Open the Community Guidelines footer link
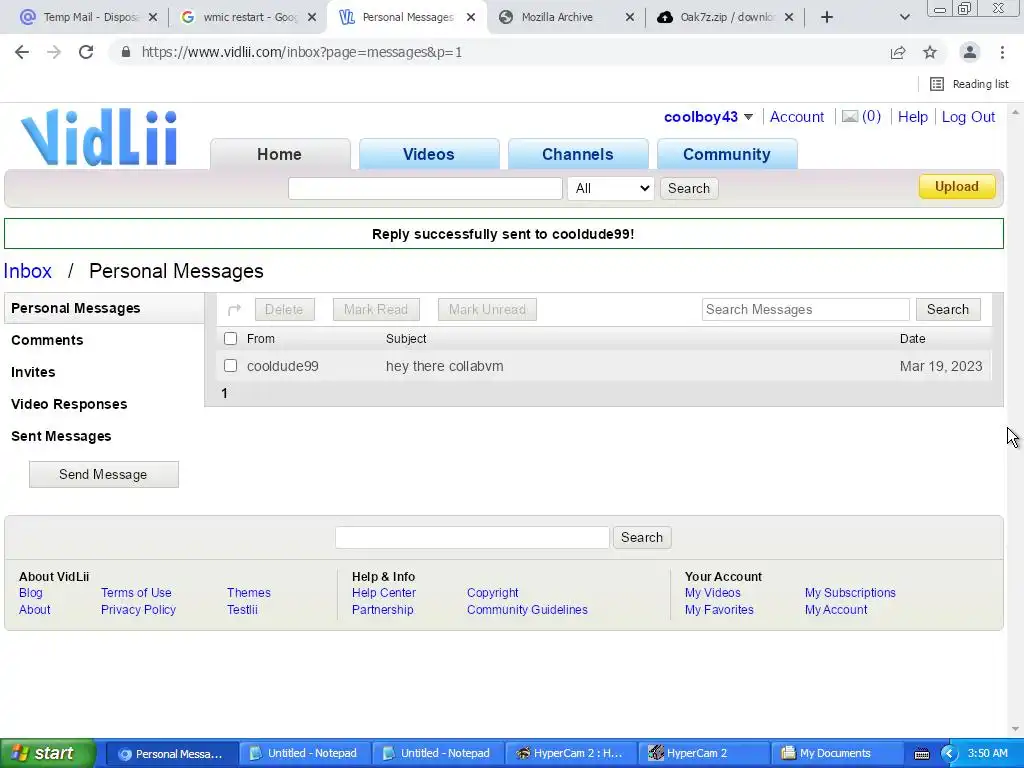 (527, 609)
